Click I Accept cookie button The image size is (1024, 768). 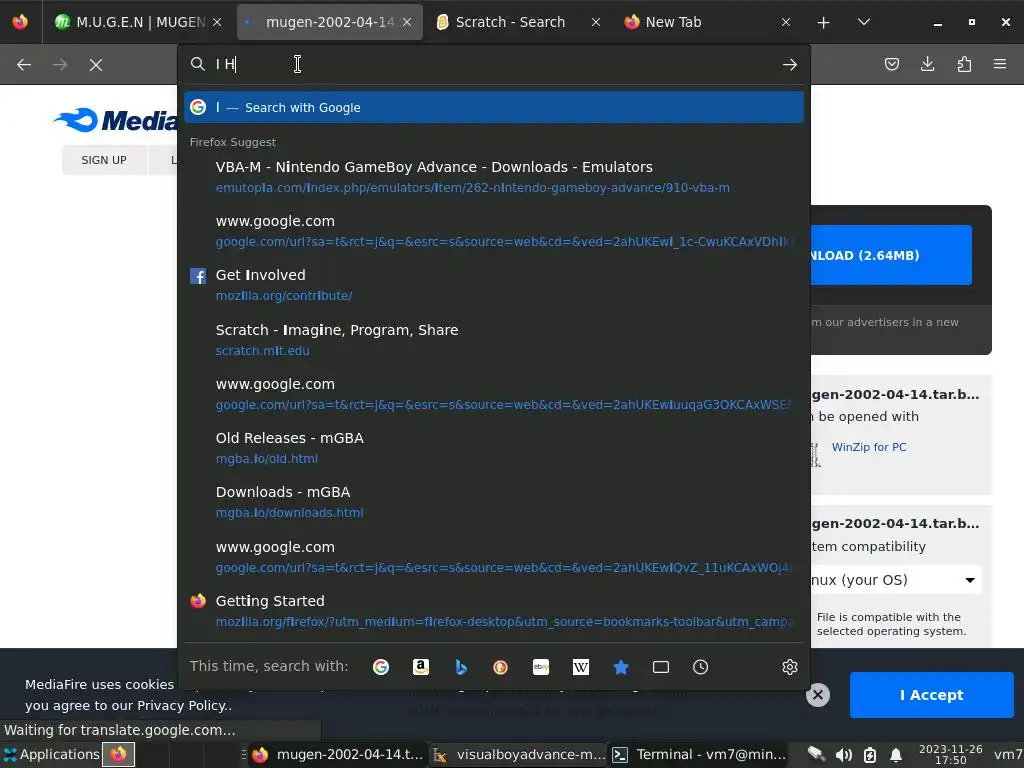point(931,695)
